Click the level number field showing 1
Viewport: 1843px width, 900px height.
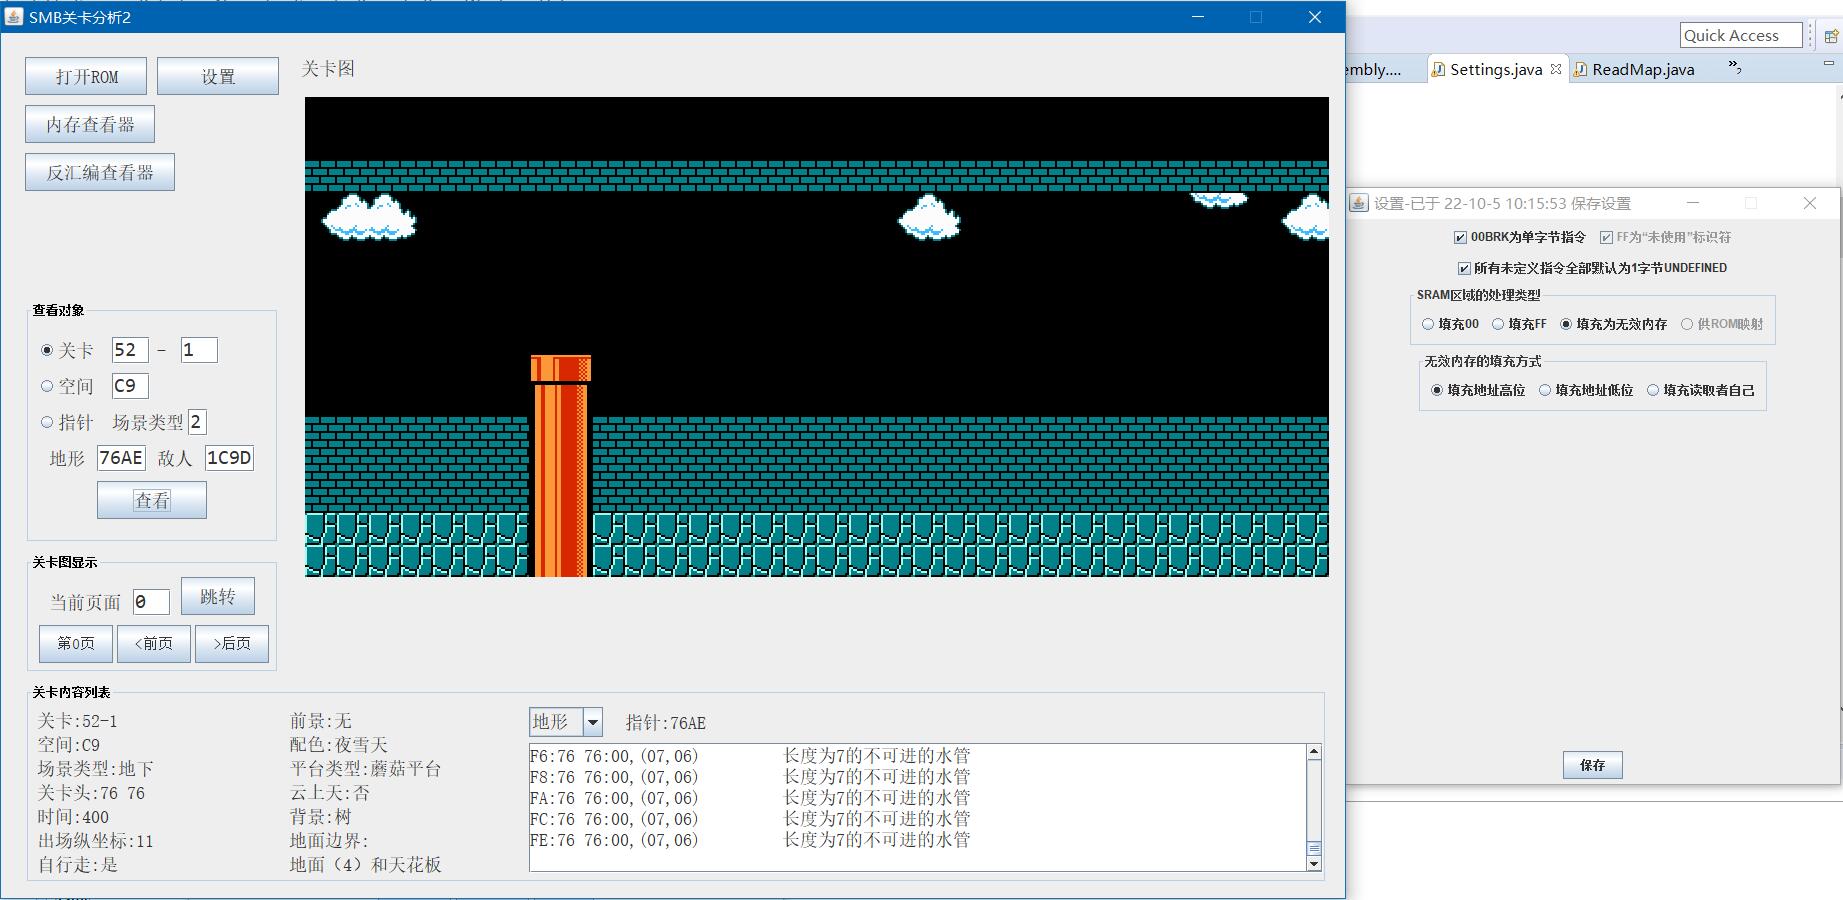199,350
